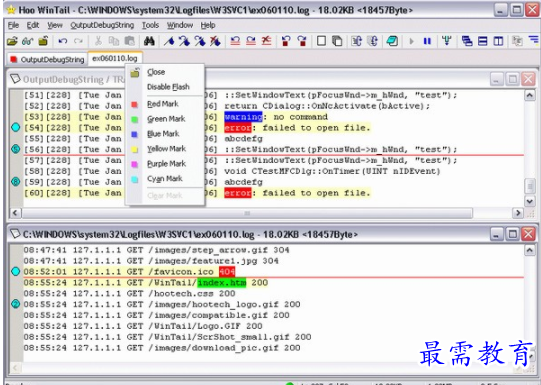541x385 pixels.
Task: Click the scroll-up arrow in OutputDebugString pane
Action: coord(530,95)
